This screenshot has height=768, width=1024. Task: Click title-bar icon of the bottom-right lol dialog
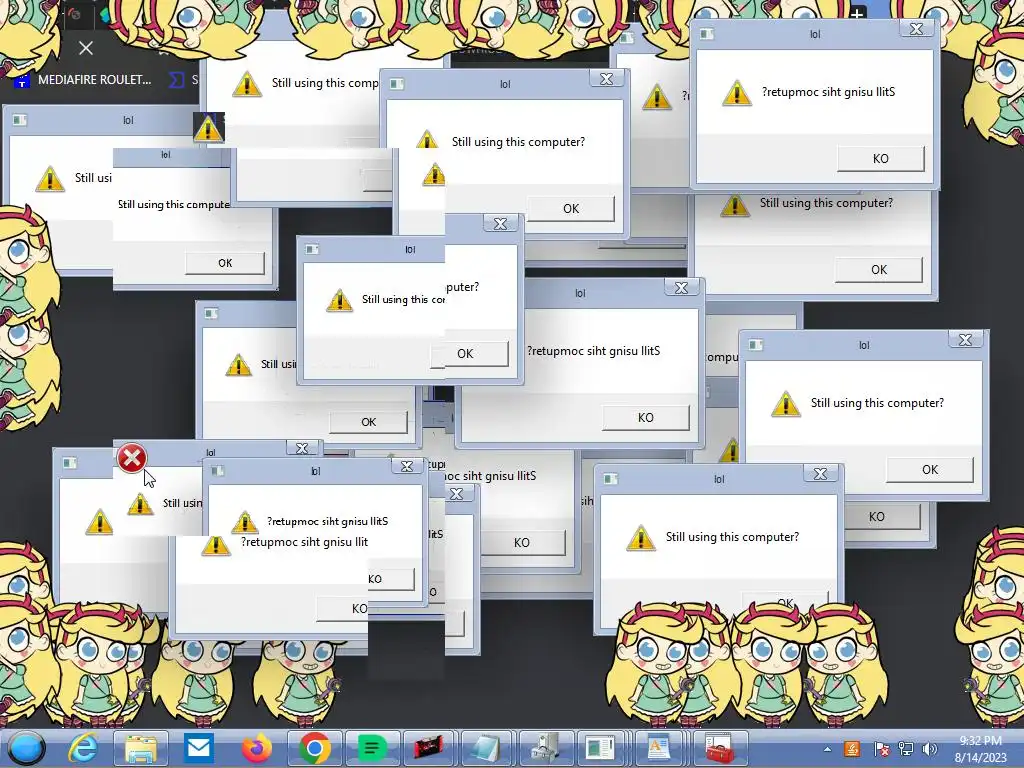pyautogui.click(x=611, y=479)
